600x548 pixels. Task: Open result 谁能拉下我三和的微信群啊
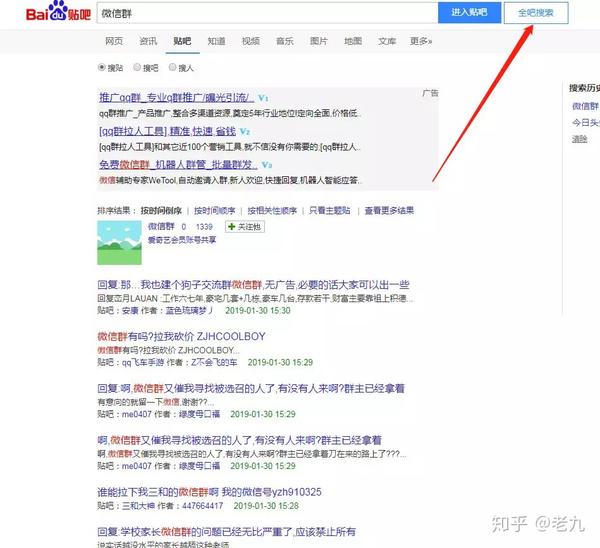point(209,492)
